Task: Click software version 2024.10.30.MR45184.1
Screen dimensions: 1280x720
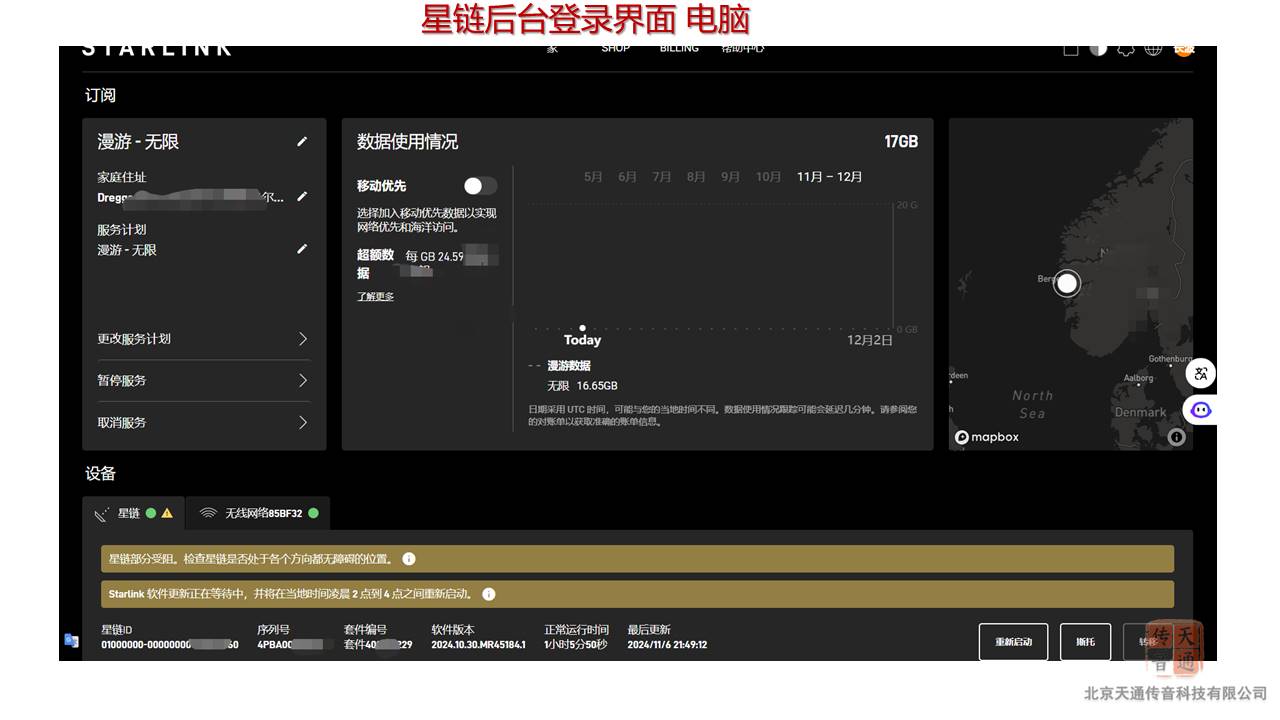Action: 478,645
